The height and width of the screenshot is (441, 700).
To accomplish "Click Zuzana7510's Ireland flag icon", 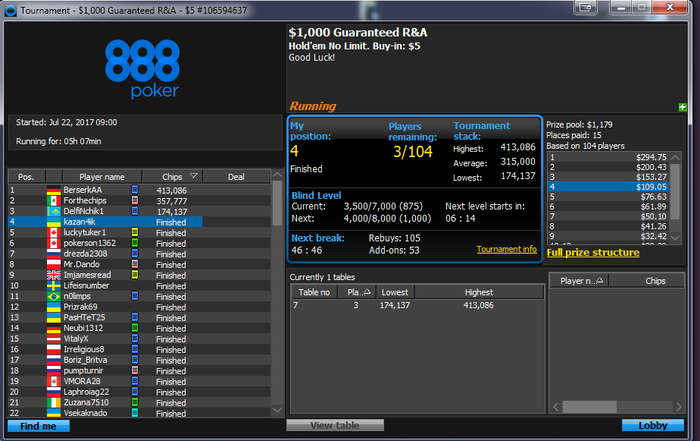I will click(54, 403).
